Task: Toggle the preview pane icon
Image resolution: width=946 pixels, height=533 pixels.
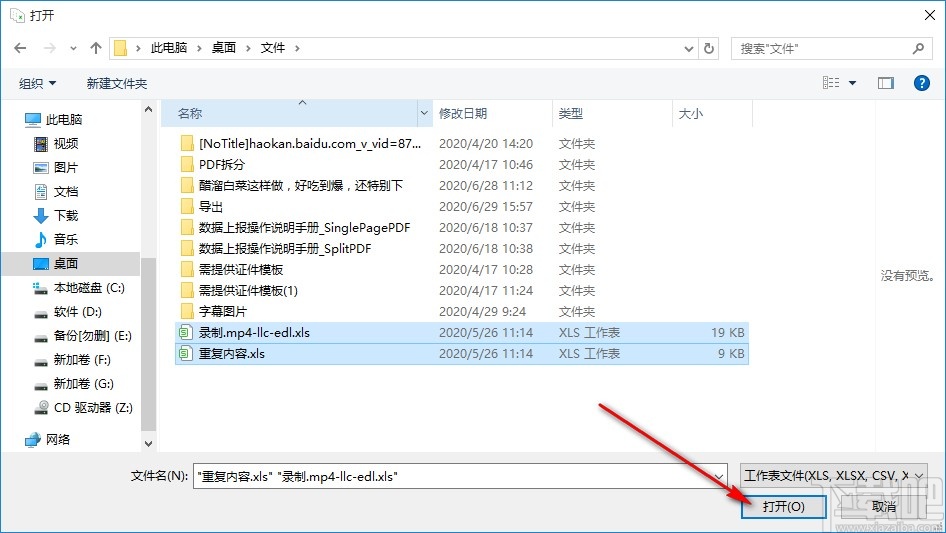Action: point(885,83)
